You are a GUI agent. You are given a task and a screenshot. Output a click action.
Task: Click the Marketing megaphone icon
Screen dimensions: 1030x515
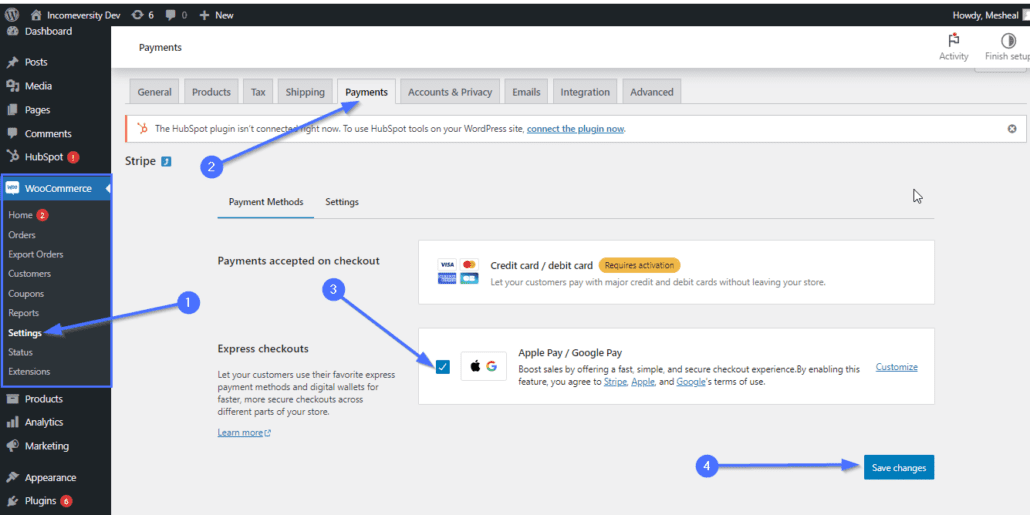12,446
